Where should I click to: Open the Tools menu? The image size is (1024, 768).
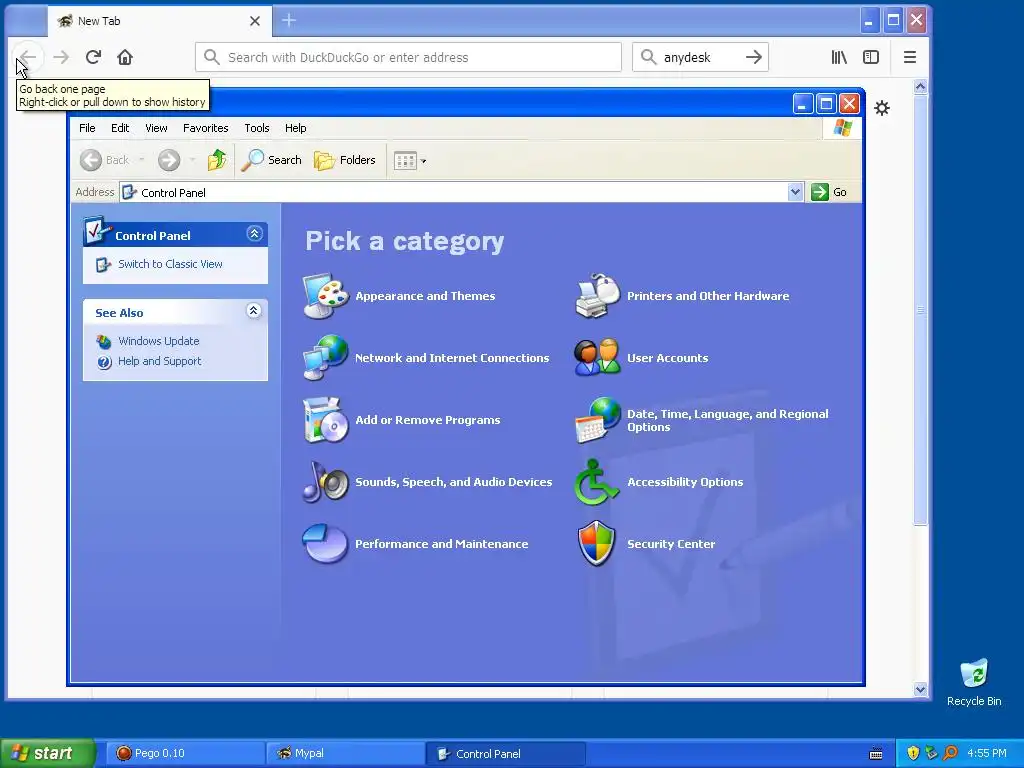(257, 128)
